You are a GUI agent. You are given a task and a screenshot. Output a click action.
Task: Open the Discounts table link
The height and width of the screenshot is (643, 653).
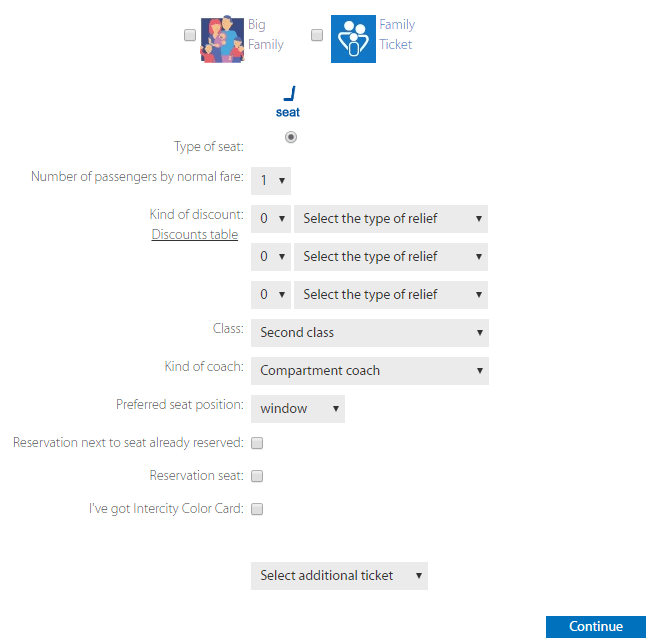click(195, 235)
